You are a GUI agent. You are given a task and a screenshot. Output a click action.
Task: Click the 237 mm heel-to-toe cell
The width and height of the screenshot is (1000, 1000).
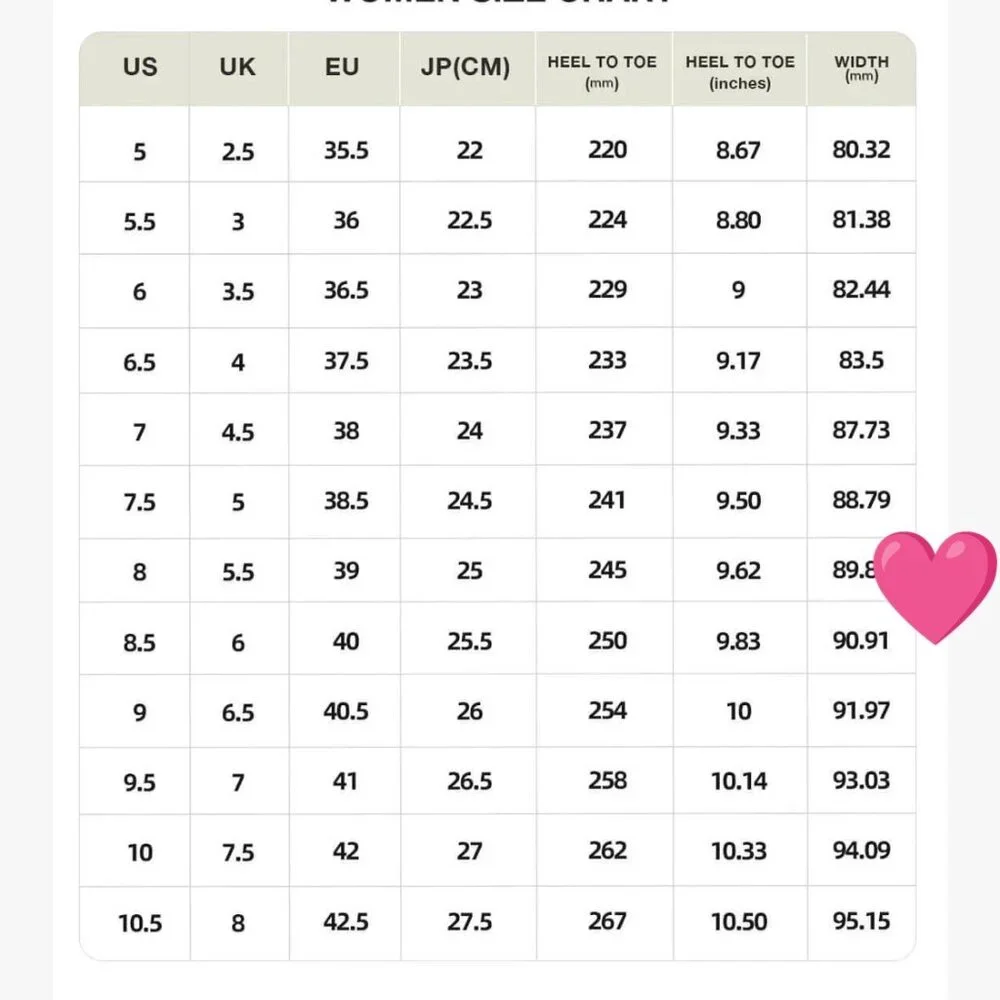[607, 430]
